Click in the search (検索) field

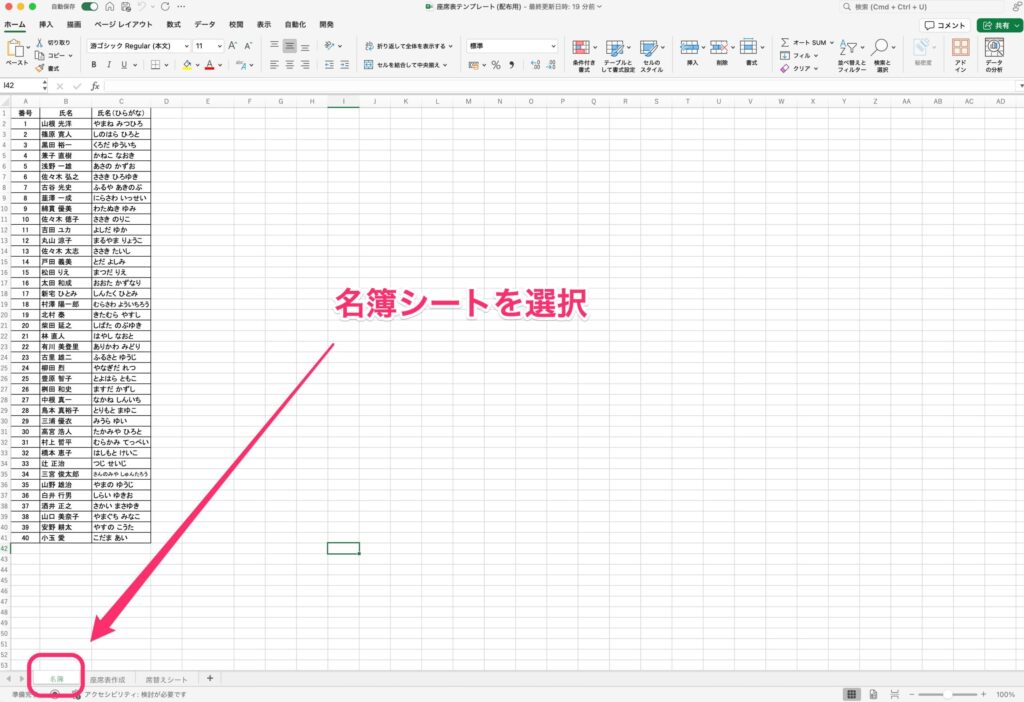pyautogui.click(x=900, y=6)
